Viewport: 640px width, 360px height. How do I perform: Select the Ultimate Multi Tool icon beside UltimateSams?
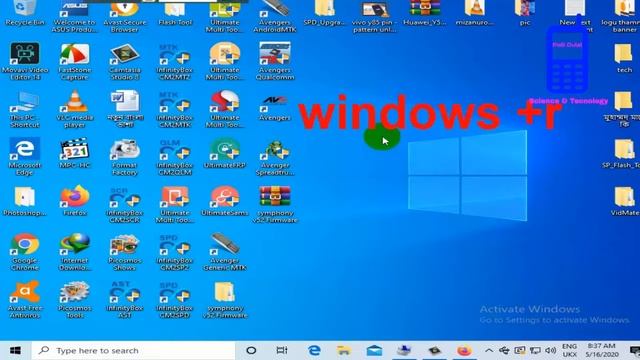175,204
